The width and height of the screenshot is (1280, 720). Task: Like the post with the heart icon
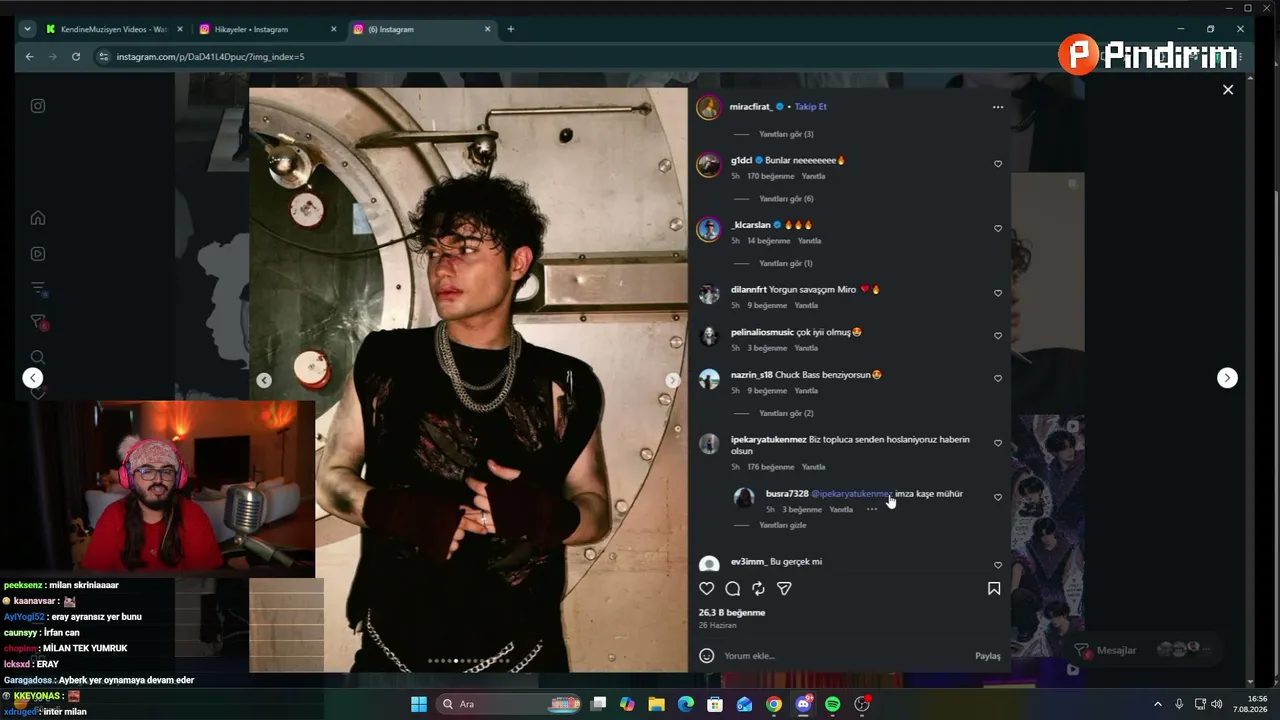(707, 589)
